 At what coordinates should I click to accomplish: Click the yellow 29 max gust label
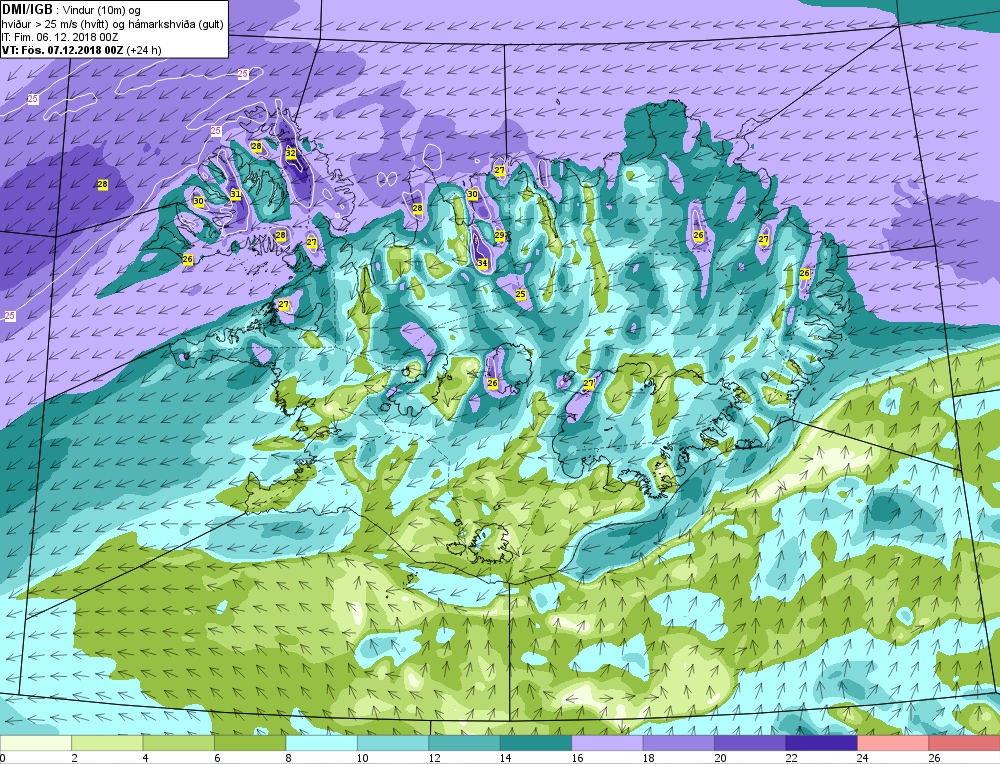499,235
